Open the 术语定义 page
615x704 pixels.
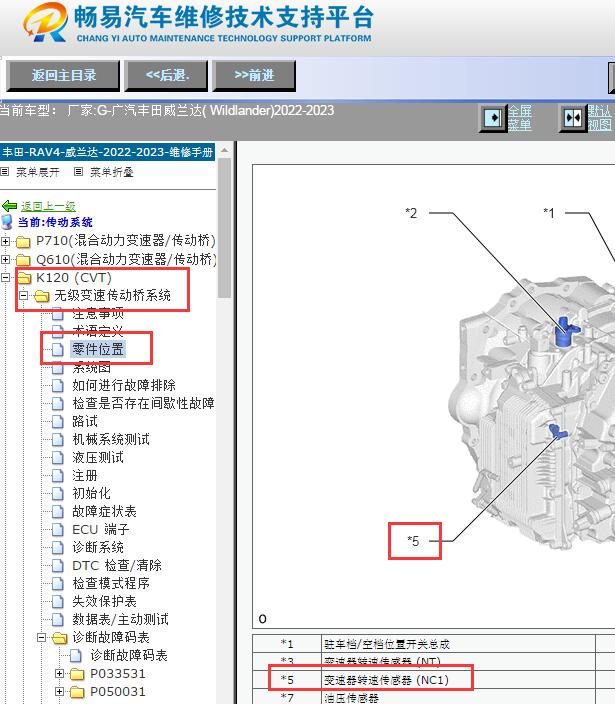98,331
